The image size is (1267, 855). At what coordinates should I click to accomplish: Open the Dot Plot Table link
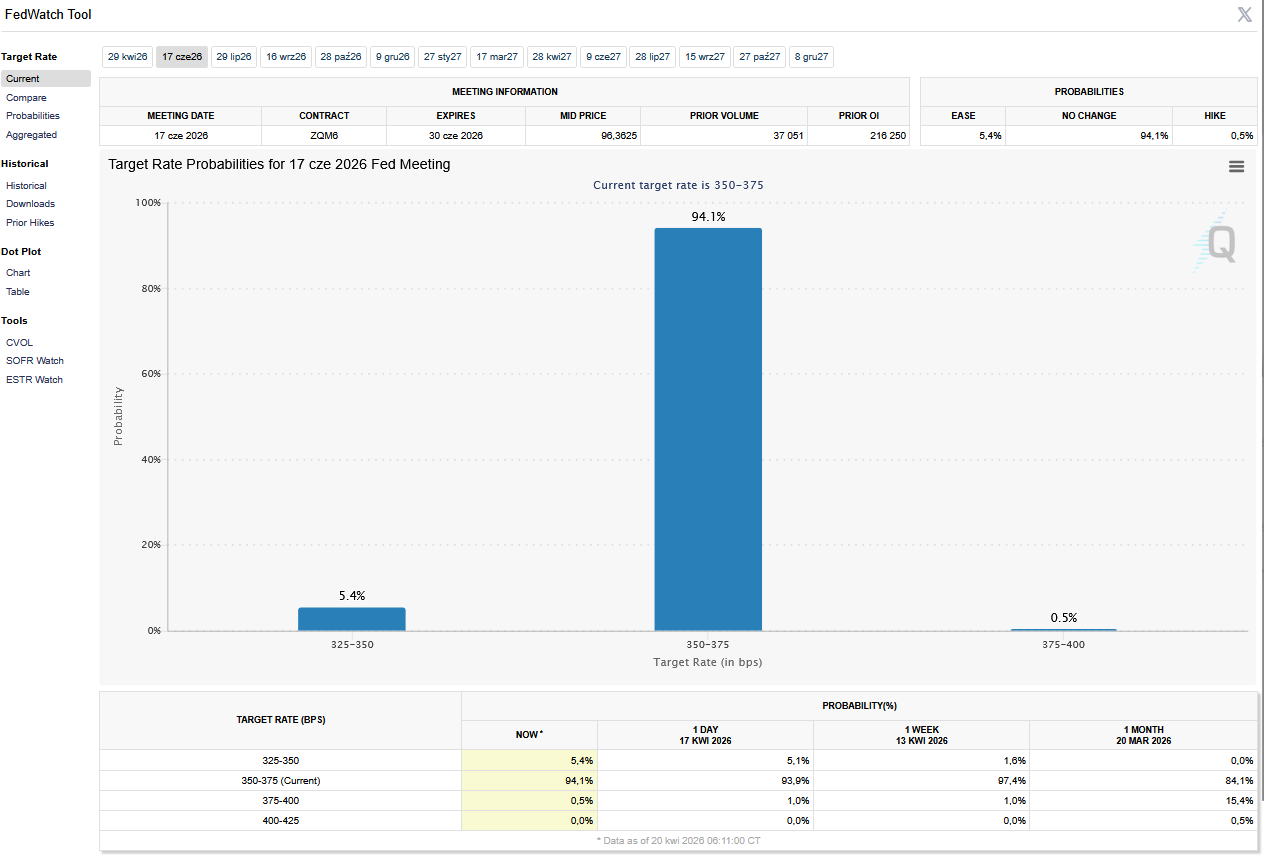18,292
